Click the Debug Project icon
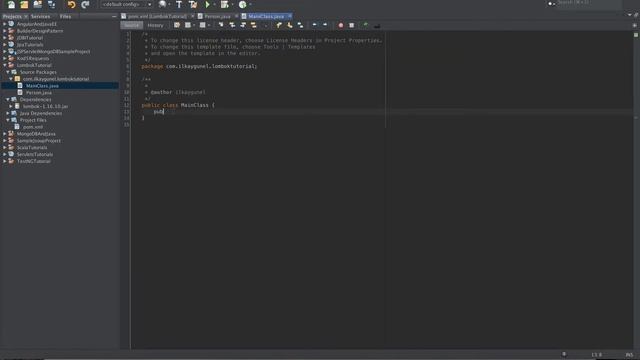The width and height of the screenshot is (640, 360). [224, 4]
